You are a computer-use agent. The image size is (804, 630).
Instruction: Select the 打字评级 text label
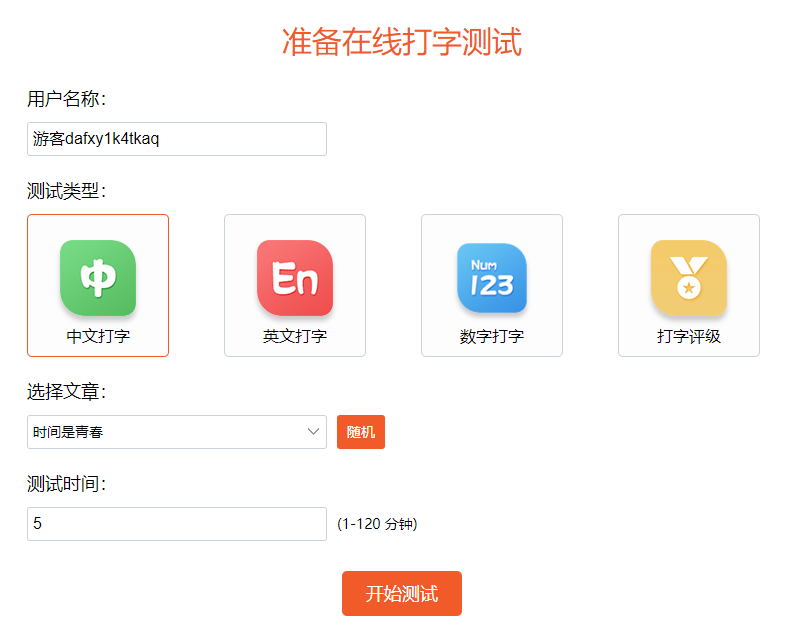(x=689, y=336)
